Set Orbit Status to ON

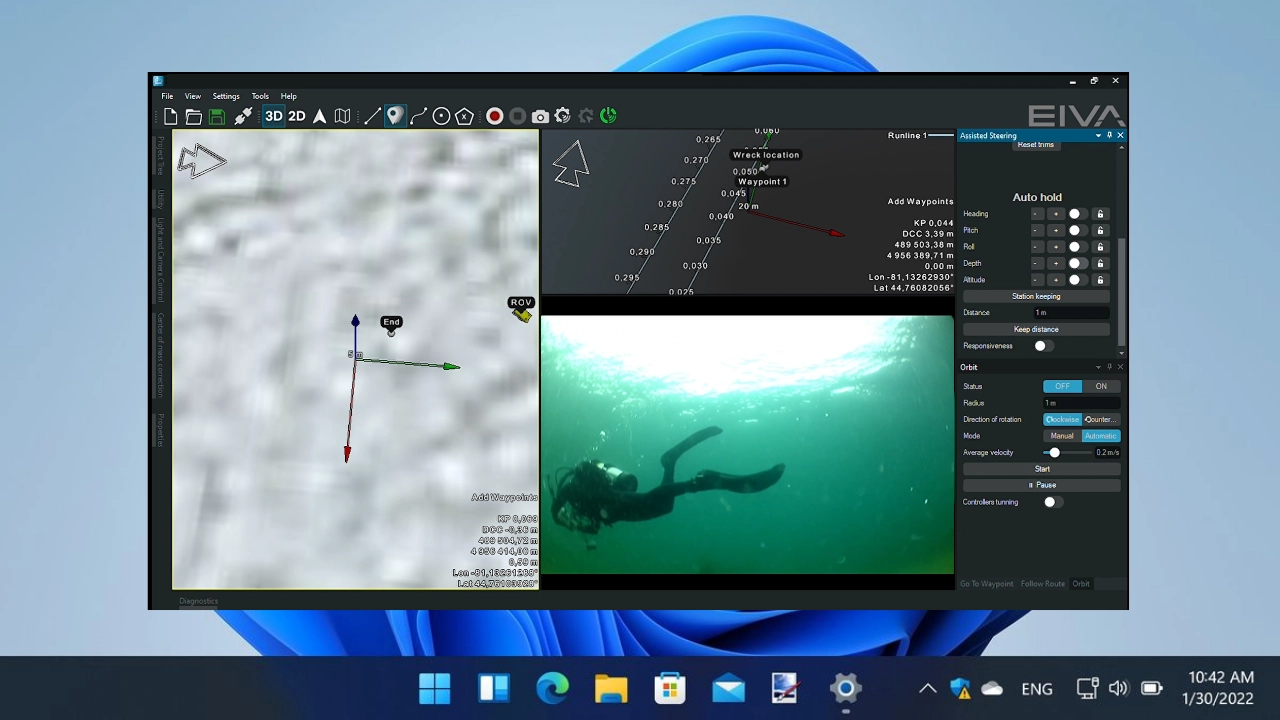[x=1101, y=386]
